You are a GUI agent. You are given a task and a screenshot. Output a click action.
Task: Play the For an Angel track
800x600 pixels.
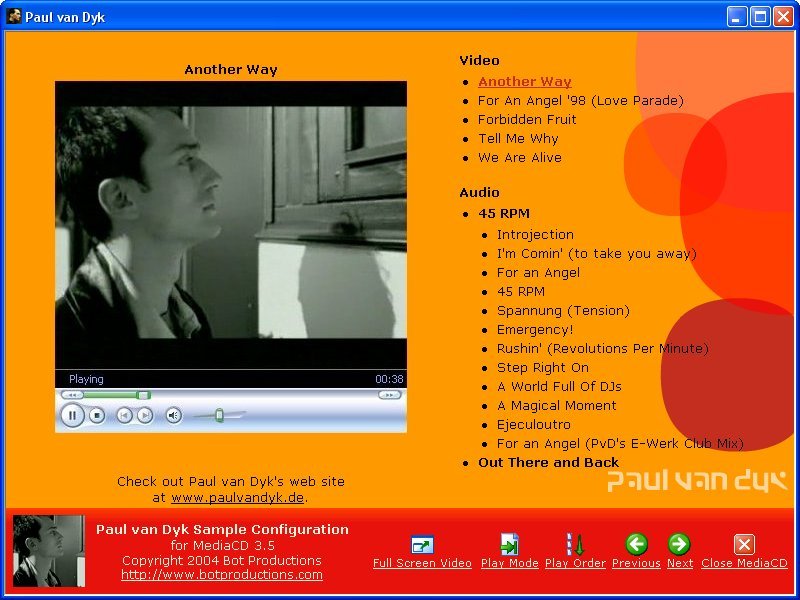pos(538,273)
